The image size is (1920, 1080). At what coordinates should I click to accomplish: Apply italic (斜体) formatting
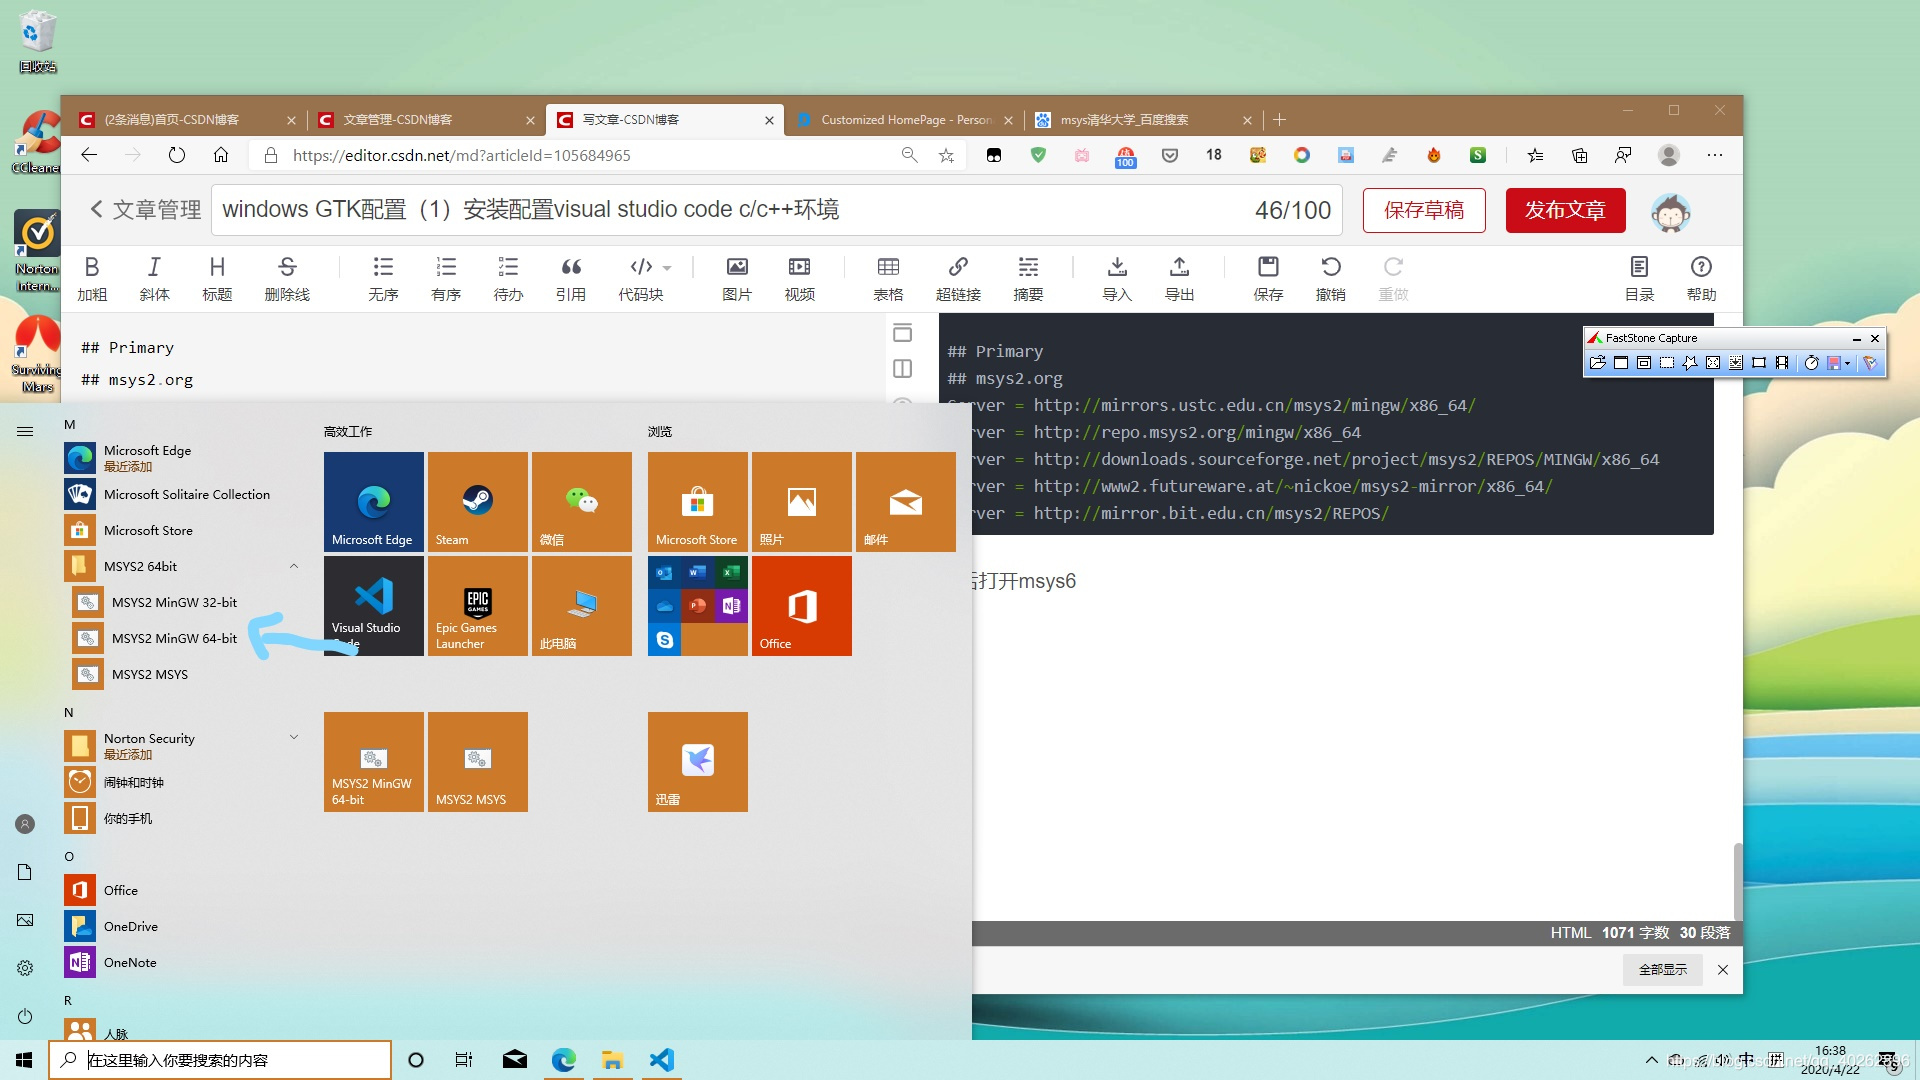pyautogui.click(x=154, y=278)
